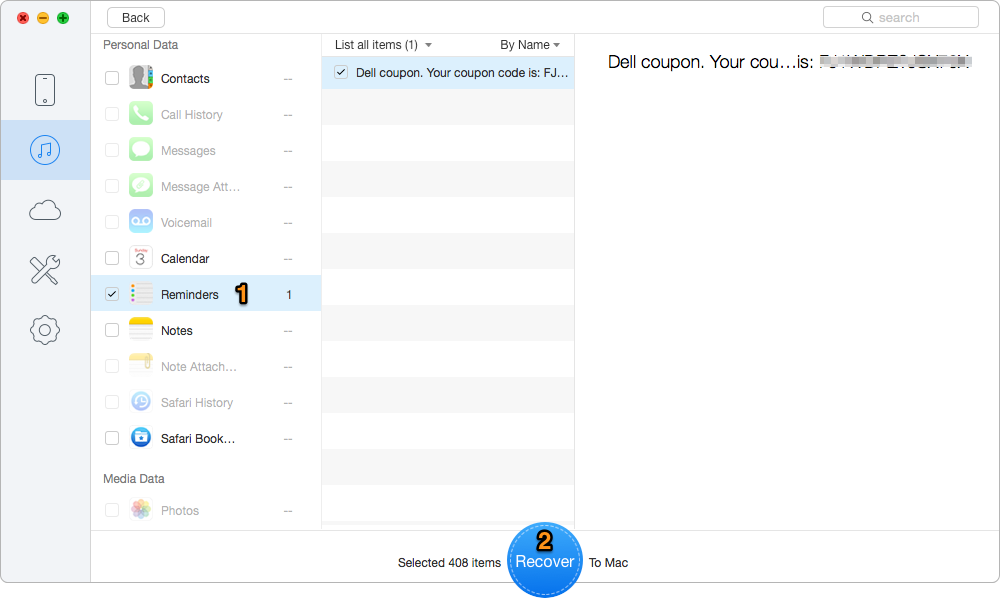Select the Notes category label
1000x608 pixels.
point(177,330)
